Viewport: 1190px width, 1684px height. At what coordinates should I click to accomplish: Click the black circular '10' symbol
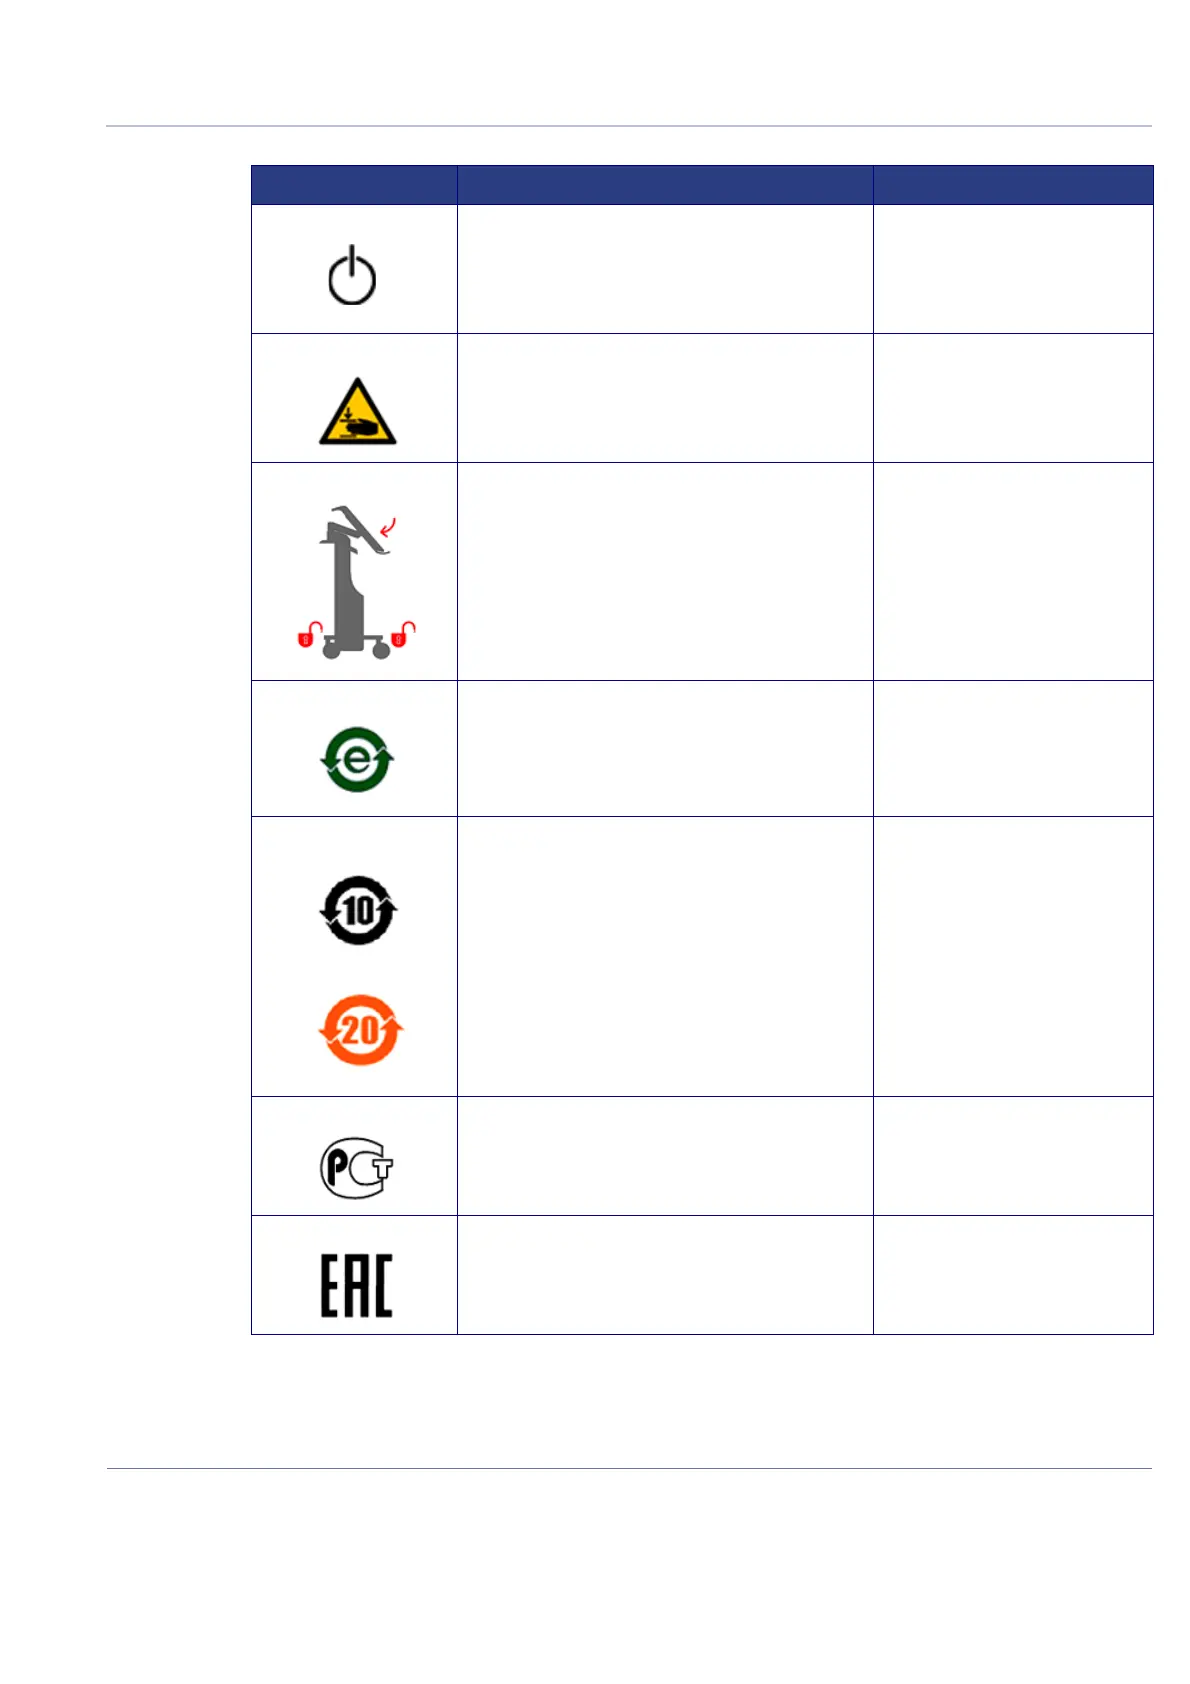[x=358, y=911]
